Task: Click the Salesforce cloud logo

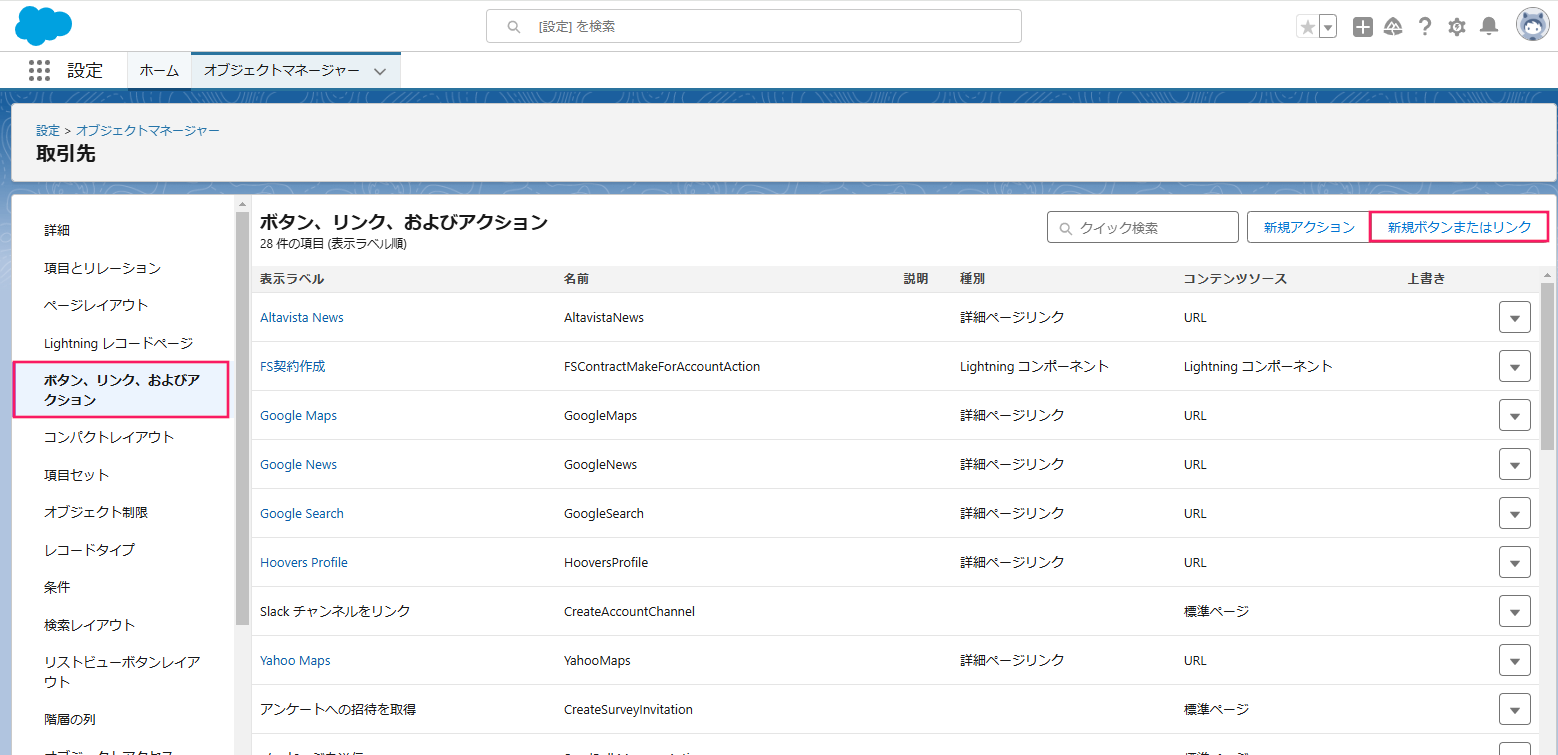Action: (43, 25)
